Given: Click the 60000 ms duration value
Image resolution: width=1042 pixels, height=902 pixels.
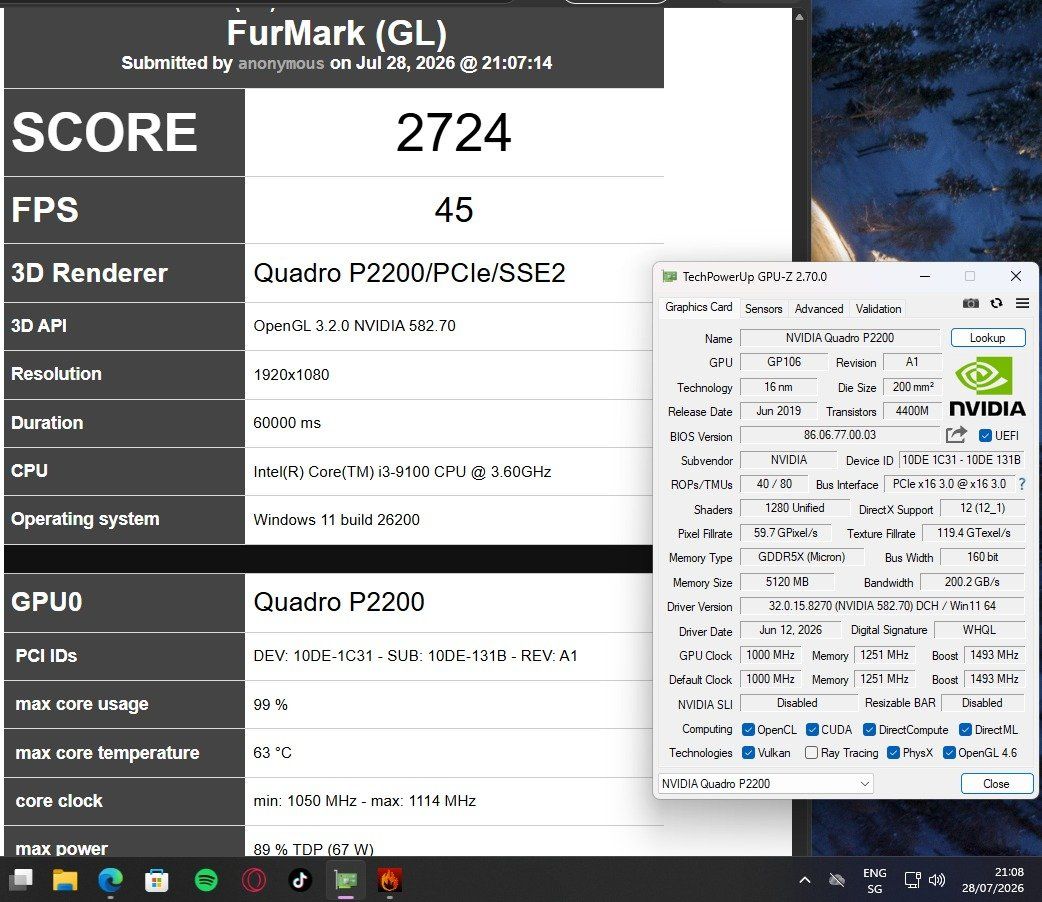Looking at the screenshot, I should click(x=287, y=423).
